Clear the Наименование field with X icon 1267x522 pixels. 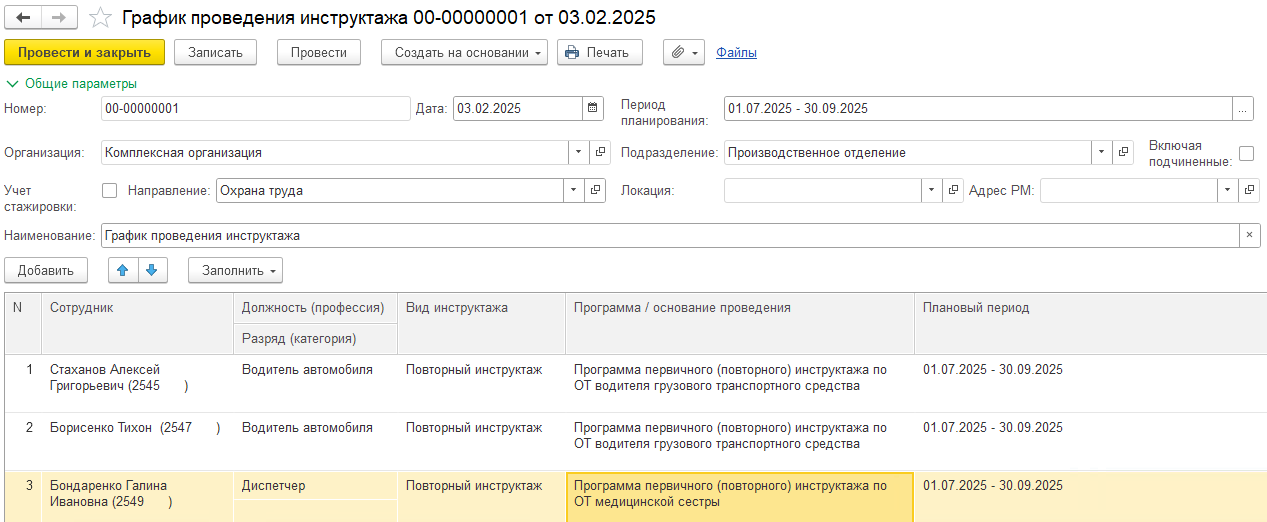(1249, 236)
